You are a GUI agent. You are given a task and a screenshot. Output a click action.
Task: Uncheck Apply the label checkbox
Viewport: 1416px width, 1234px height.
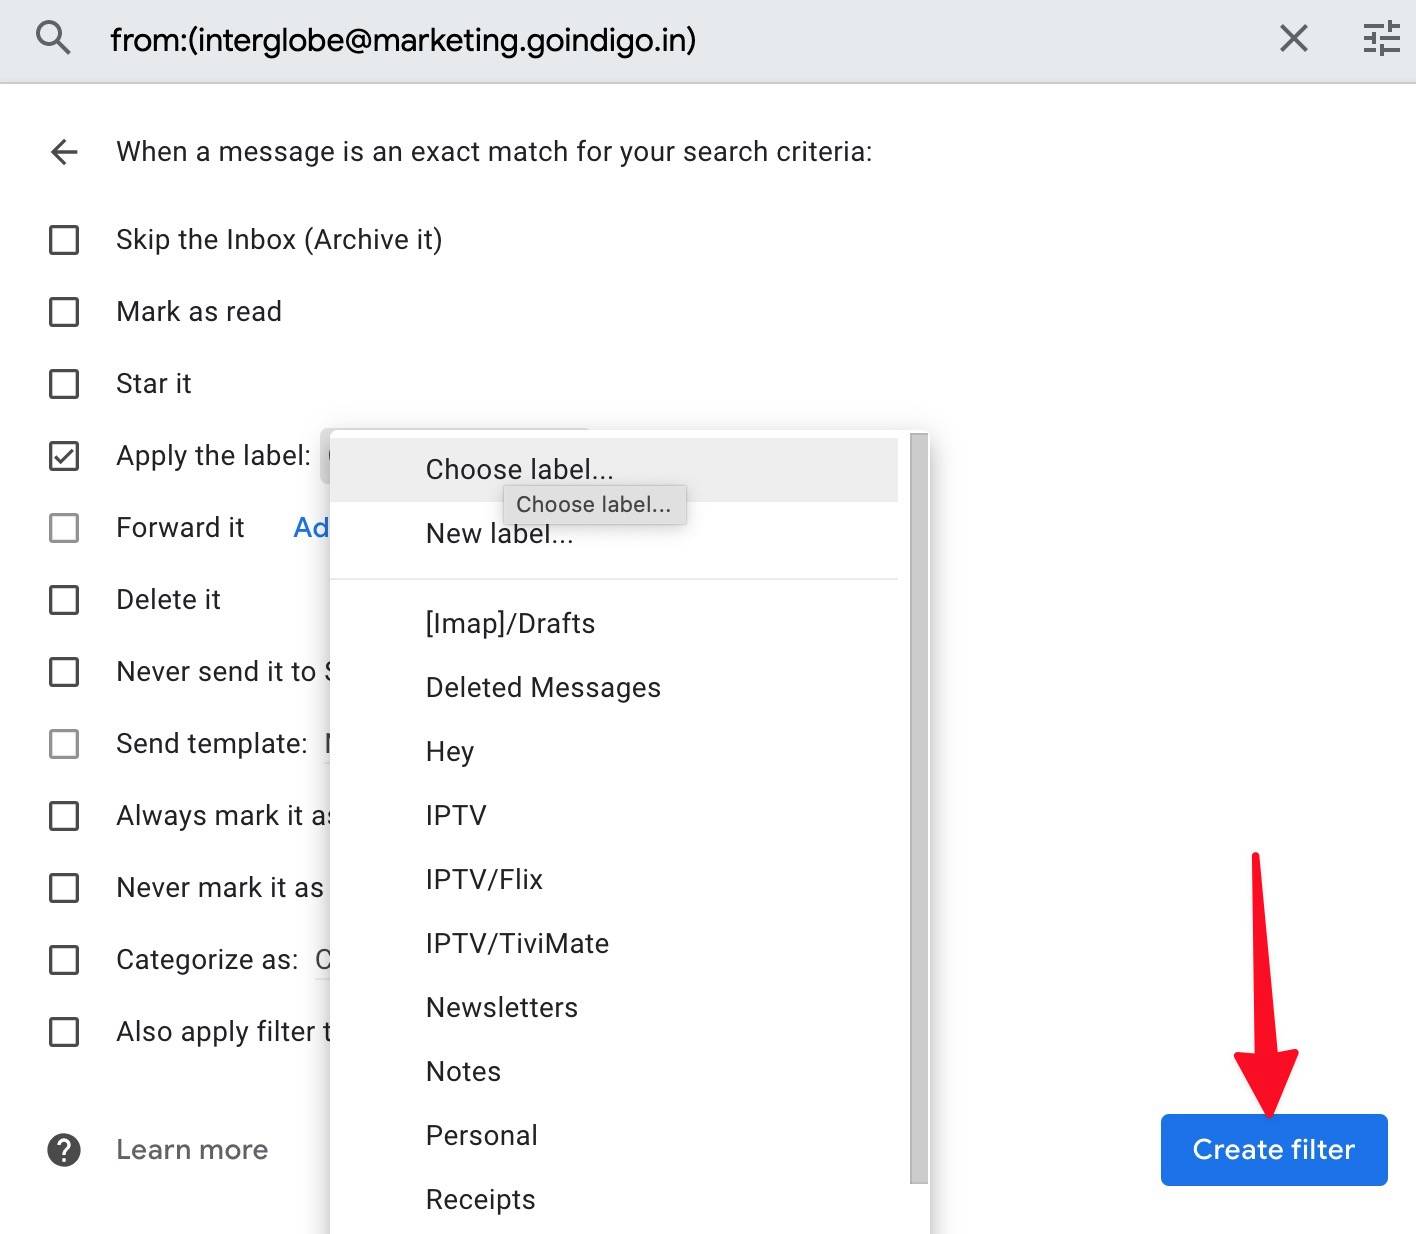(64, 456)
